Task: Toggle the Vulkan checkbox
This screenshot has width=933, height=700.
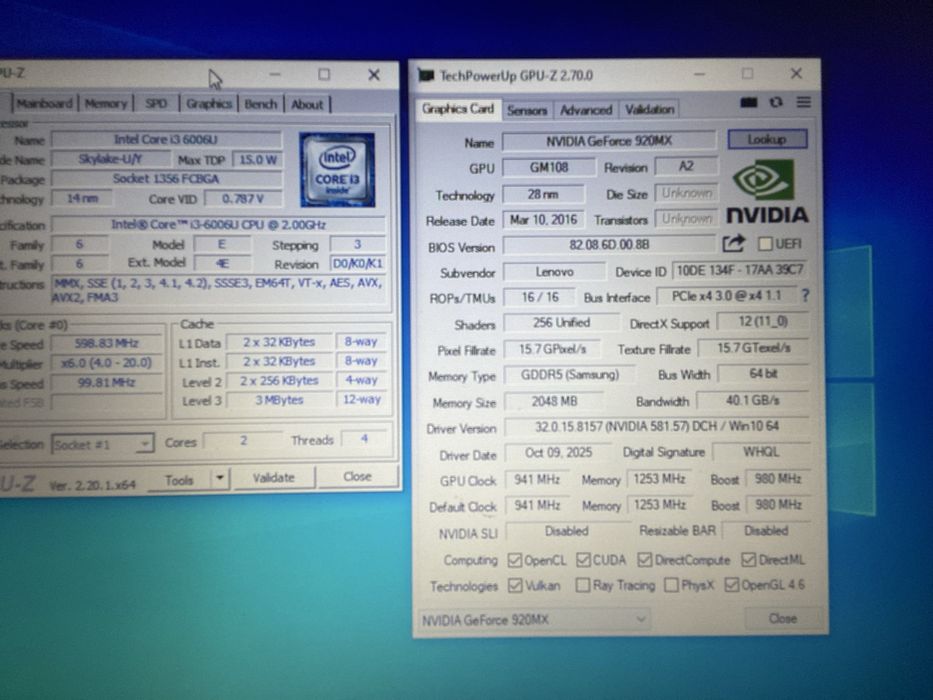Action: pos(515,586)
